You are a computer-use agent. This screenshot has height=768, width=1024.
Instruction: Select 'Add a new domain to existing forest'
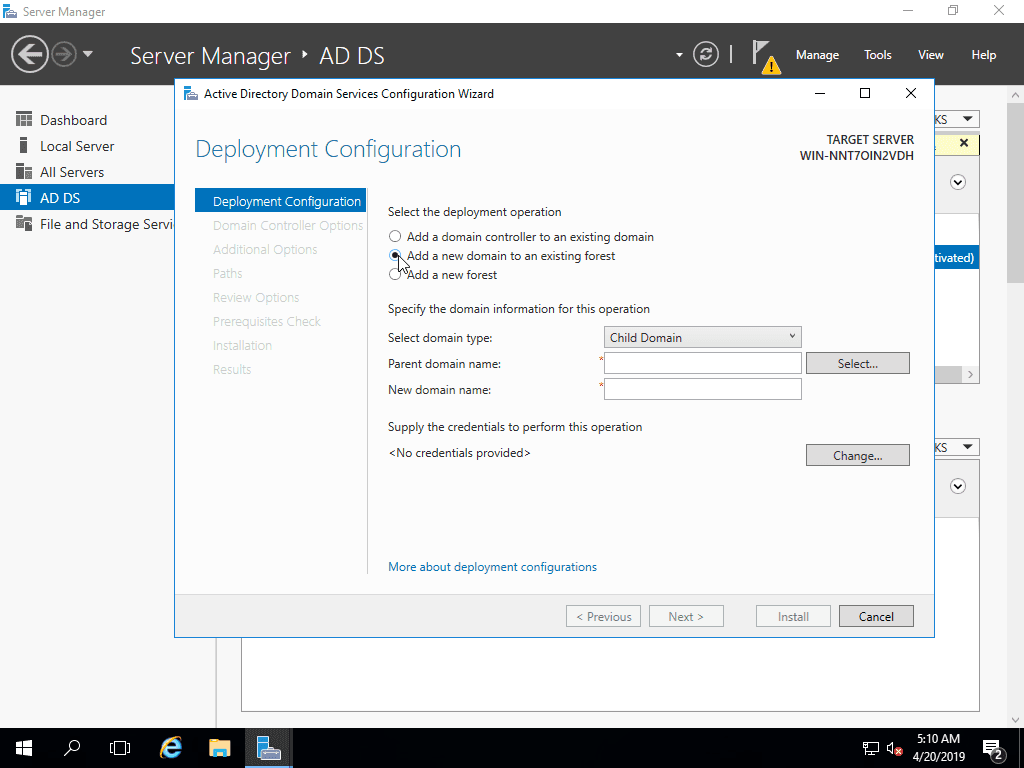[x=395, y=255]
